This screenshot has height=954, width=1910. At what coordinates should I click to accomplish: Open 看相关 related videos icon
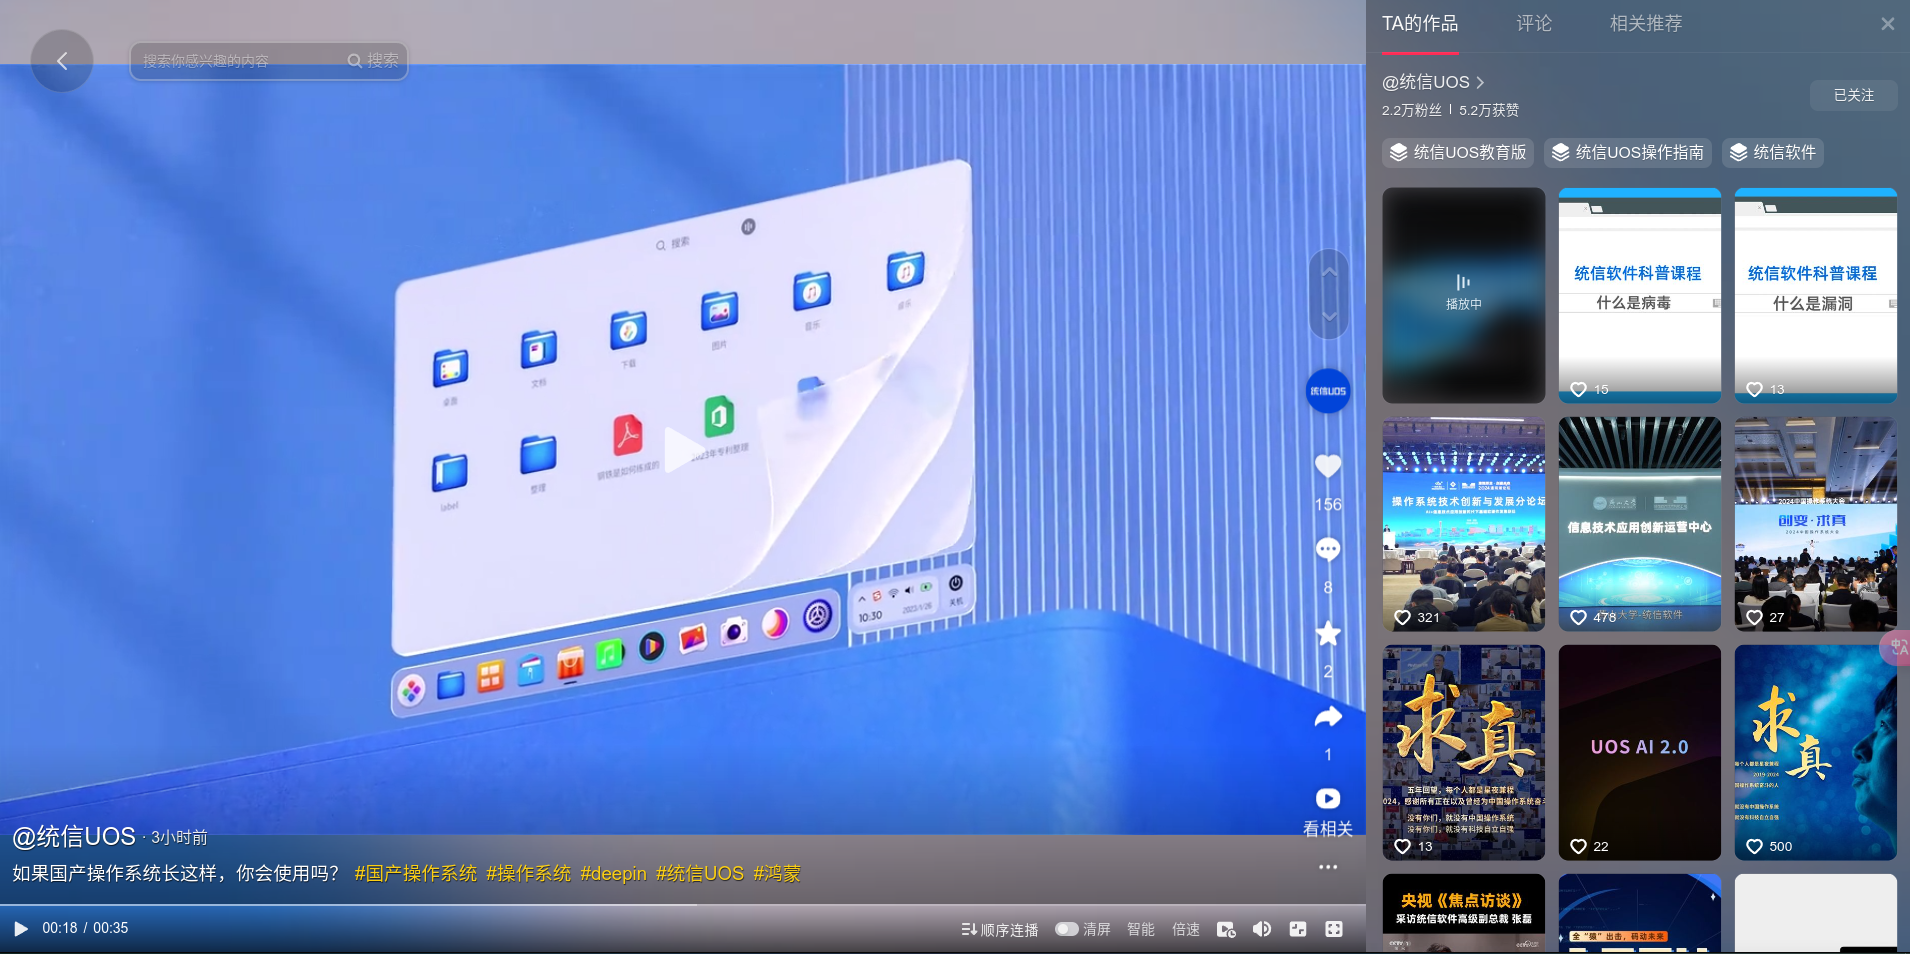coord(1328,799)
